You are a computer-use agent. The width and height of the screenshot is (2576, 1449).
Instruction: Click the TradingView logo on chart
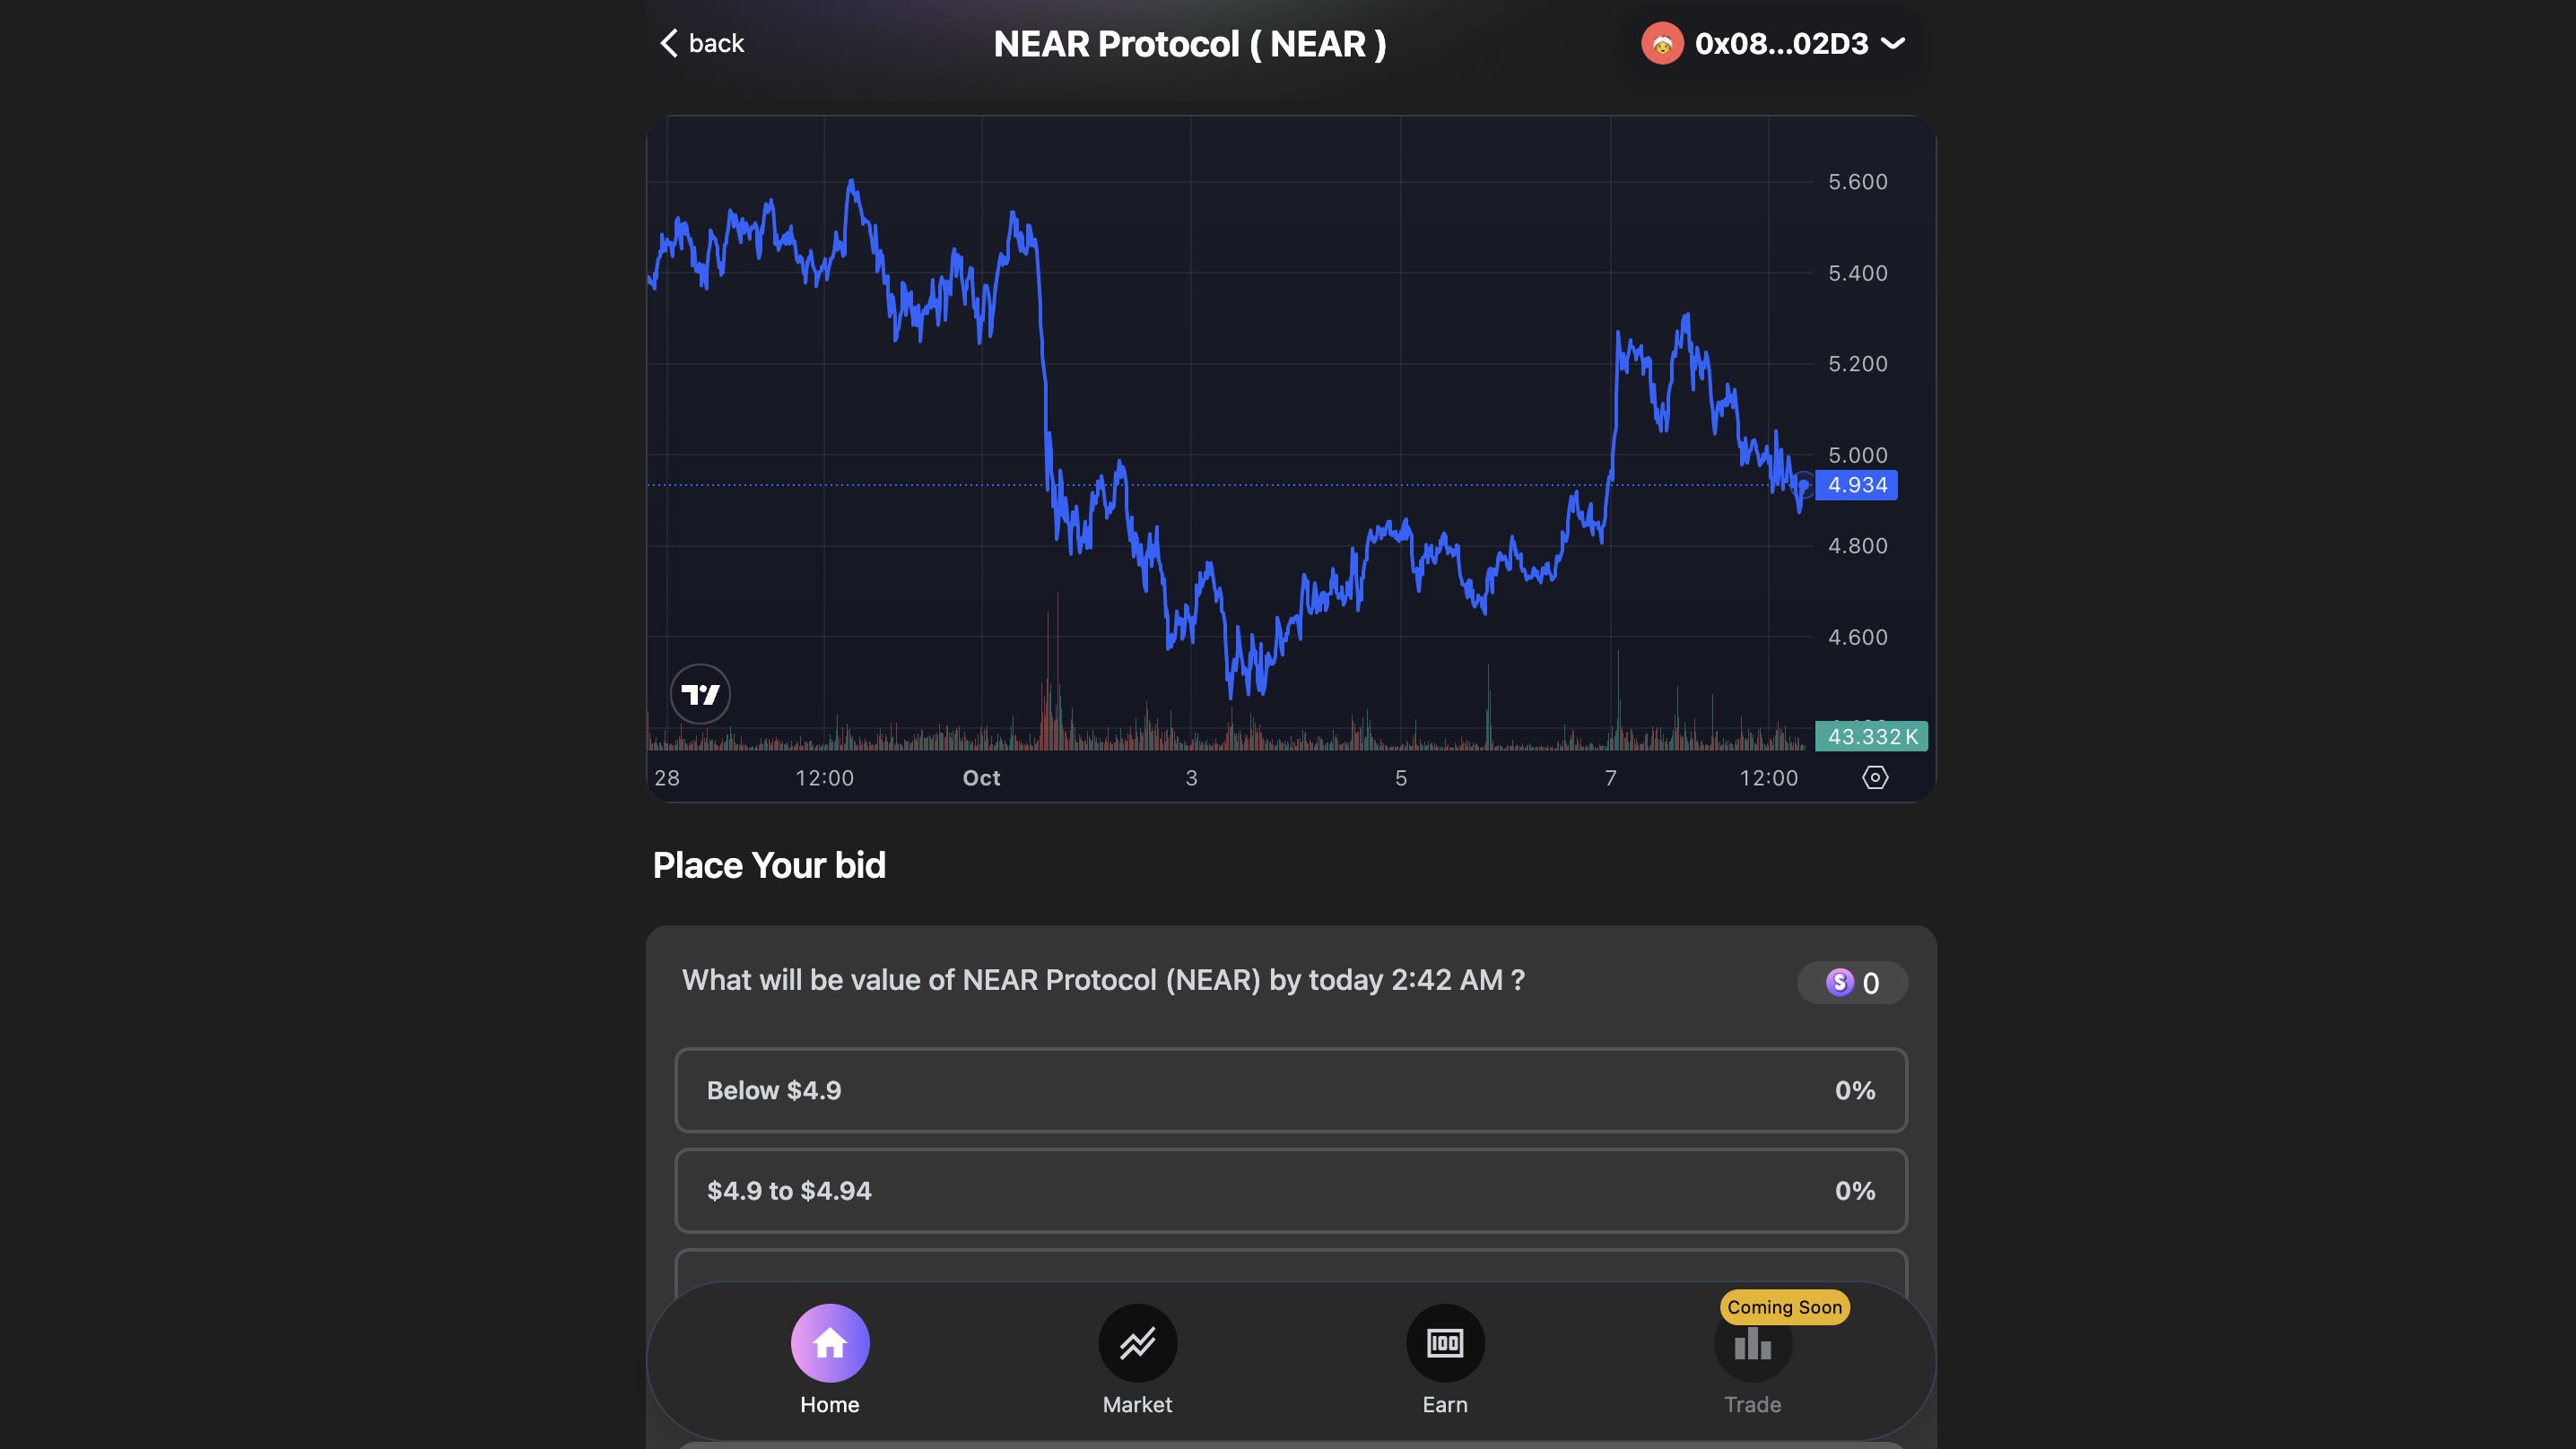click(x=700, y=694)
